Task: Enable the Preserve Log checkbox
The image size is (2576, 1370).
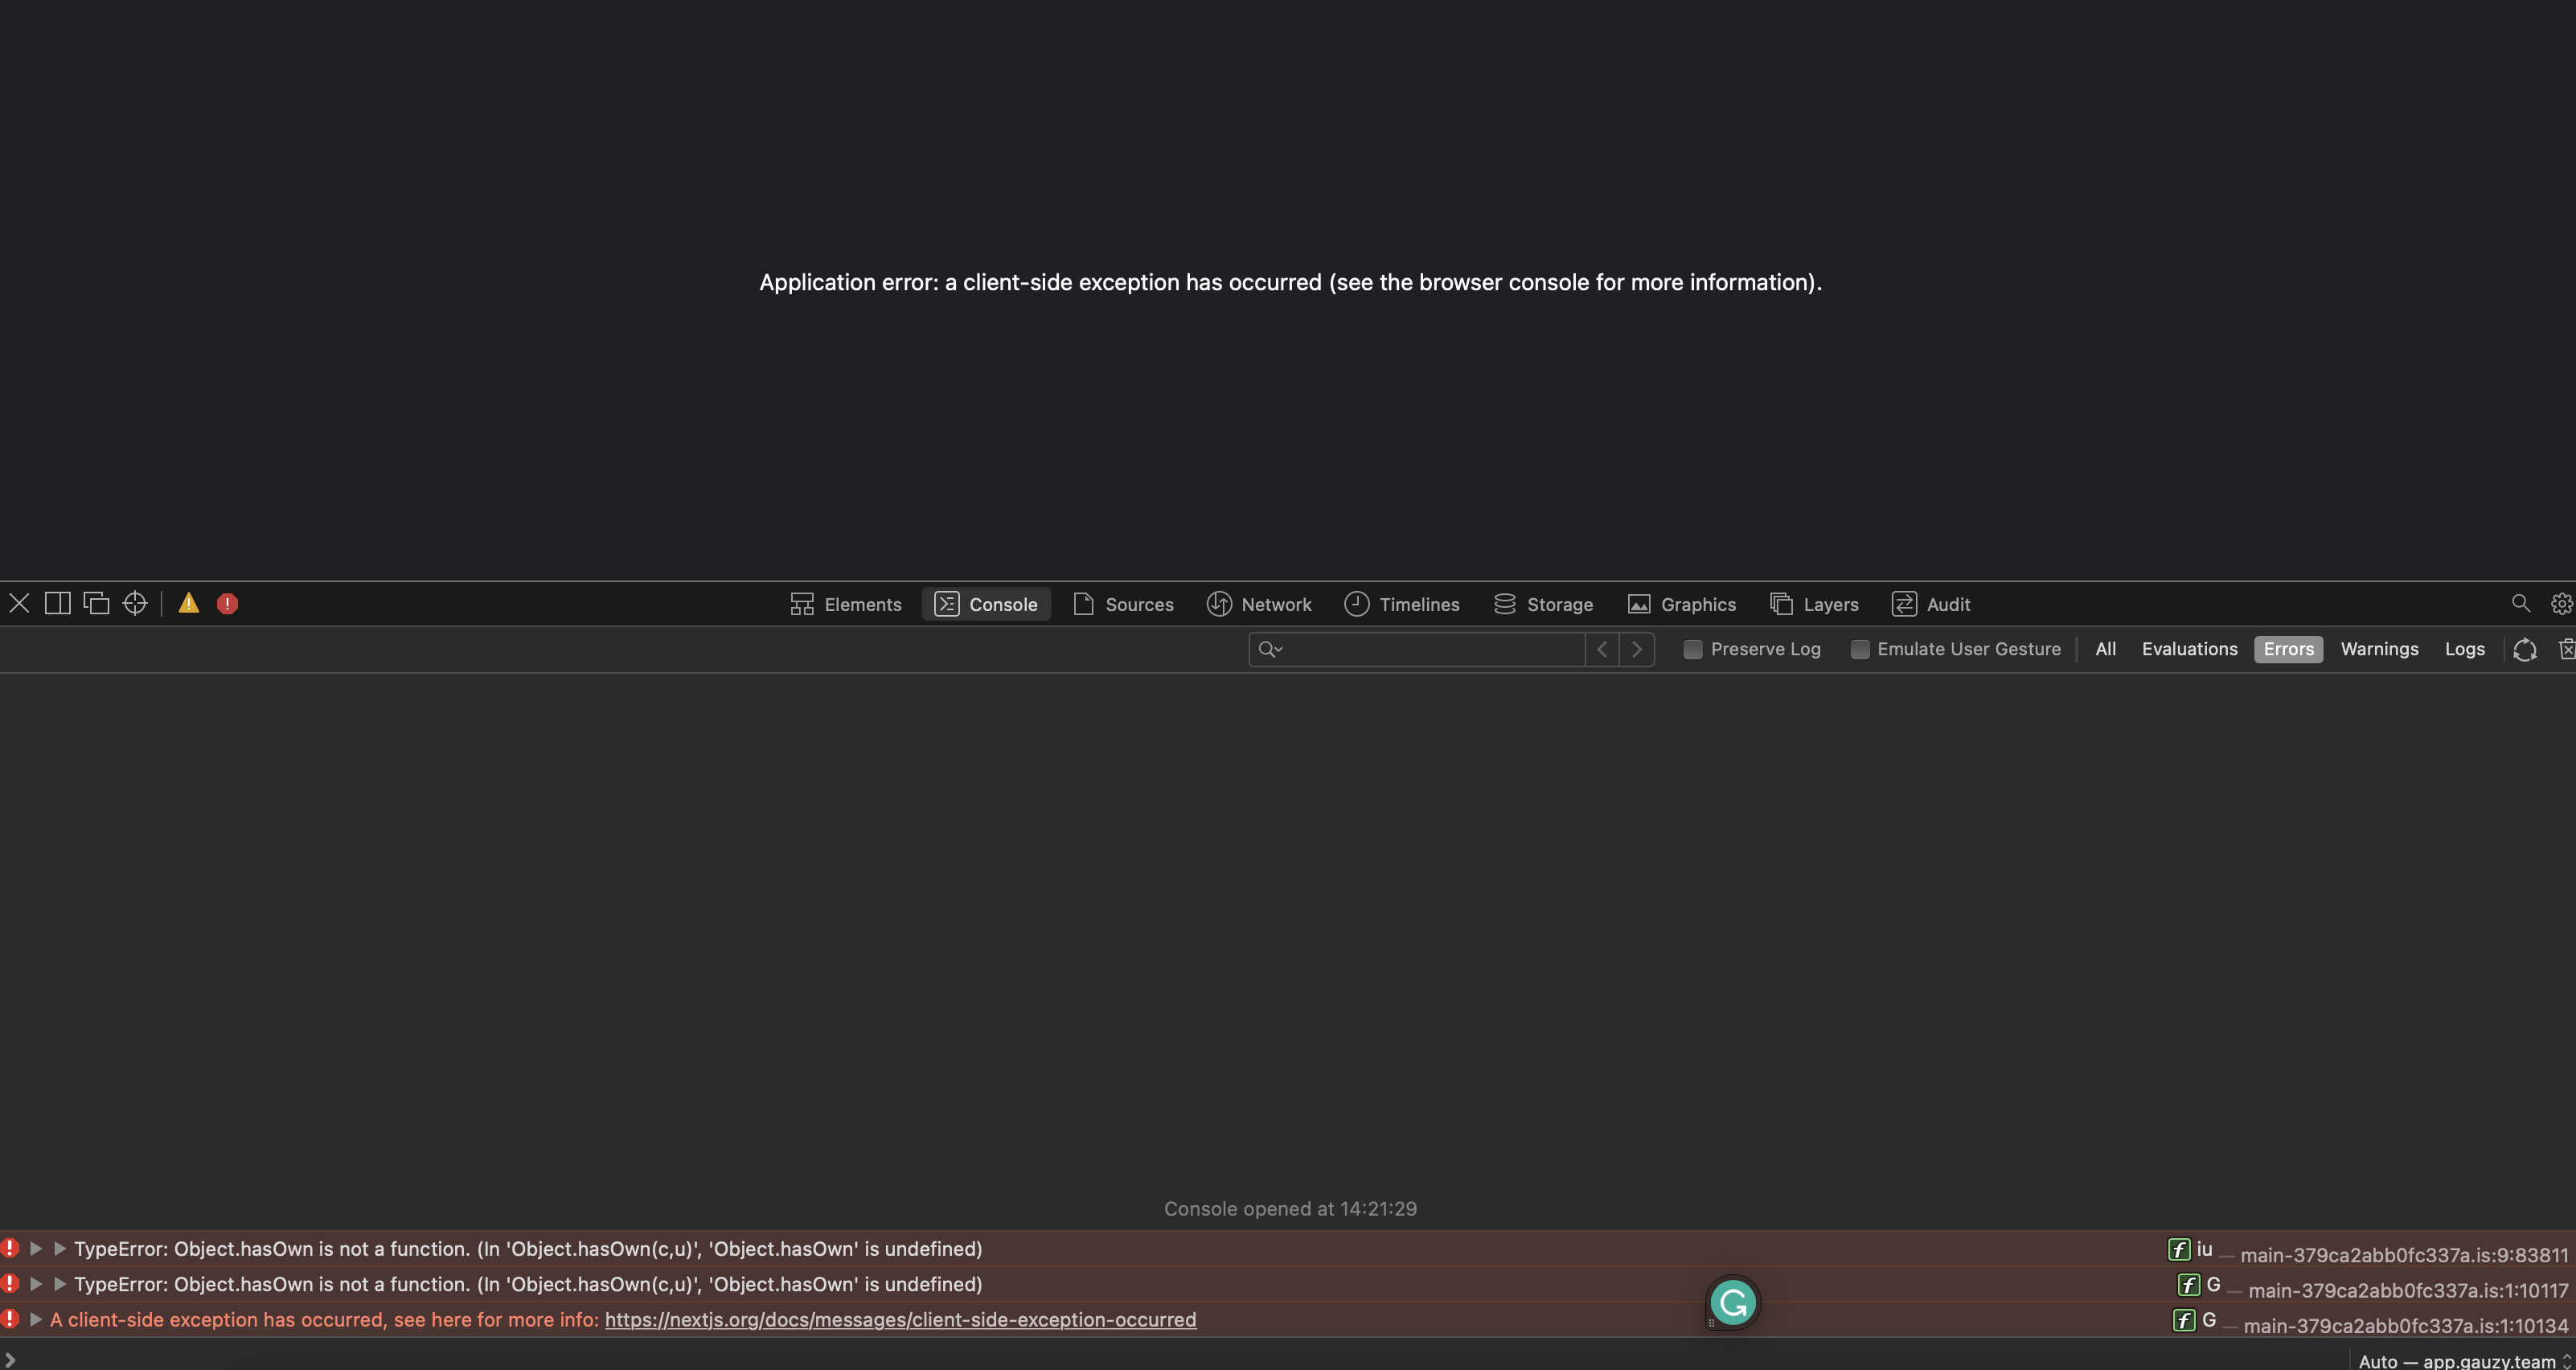Action: tap(1693, 649)
